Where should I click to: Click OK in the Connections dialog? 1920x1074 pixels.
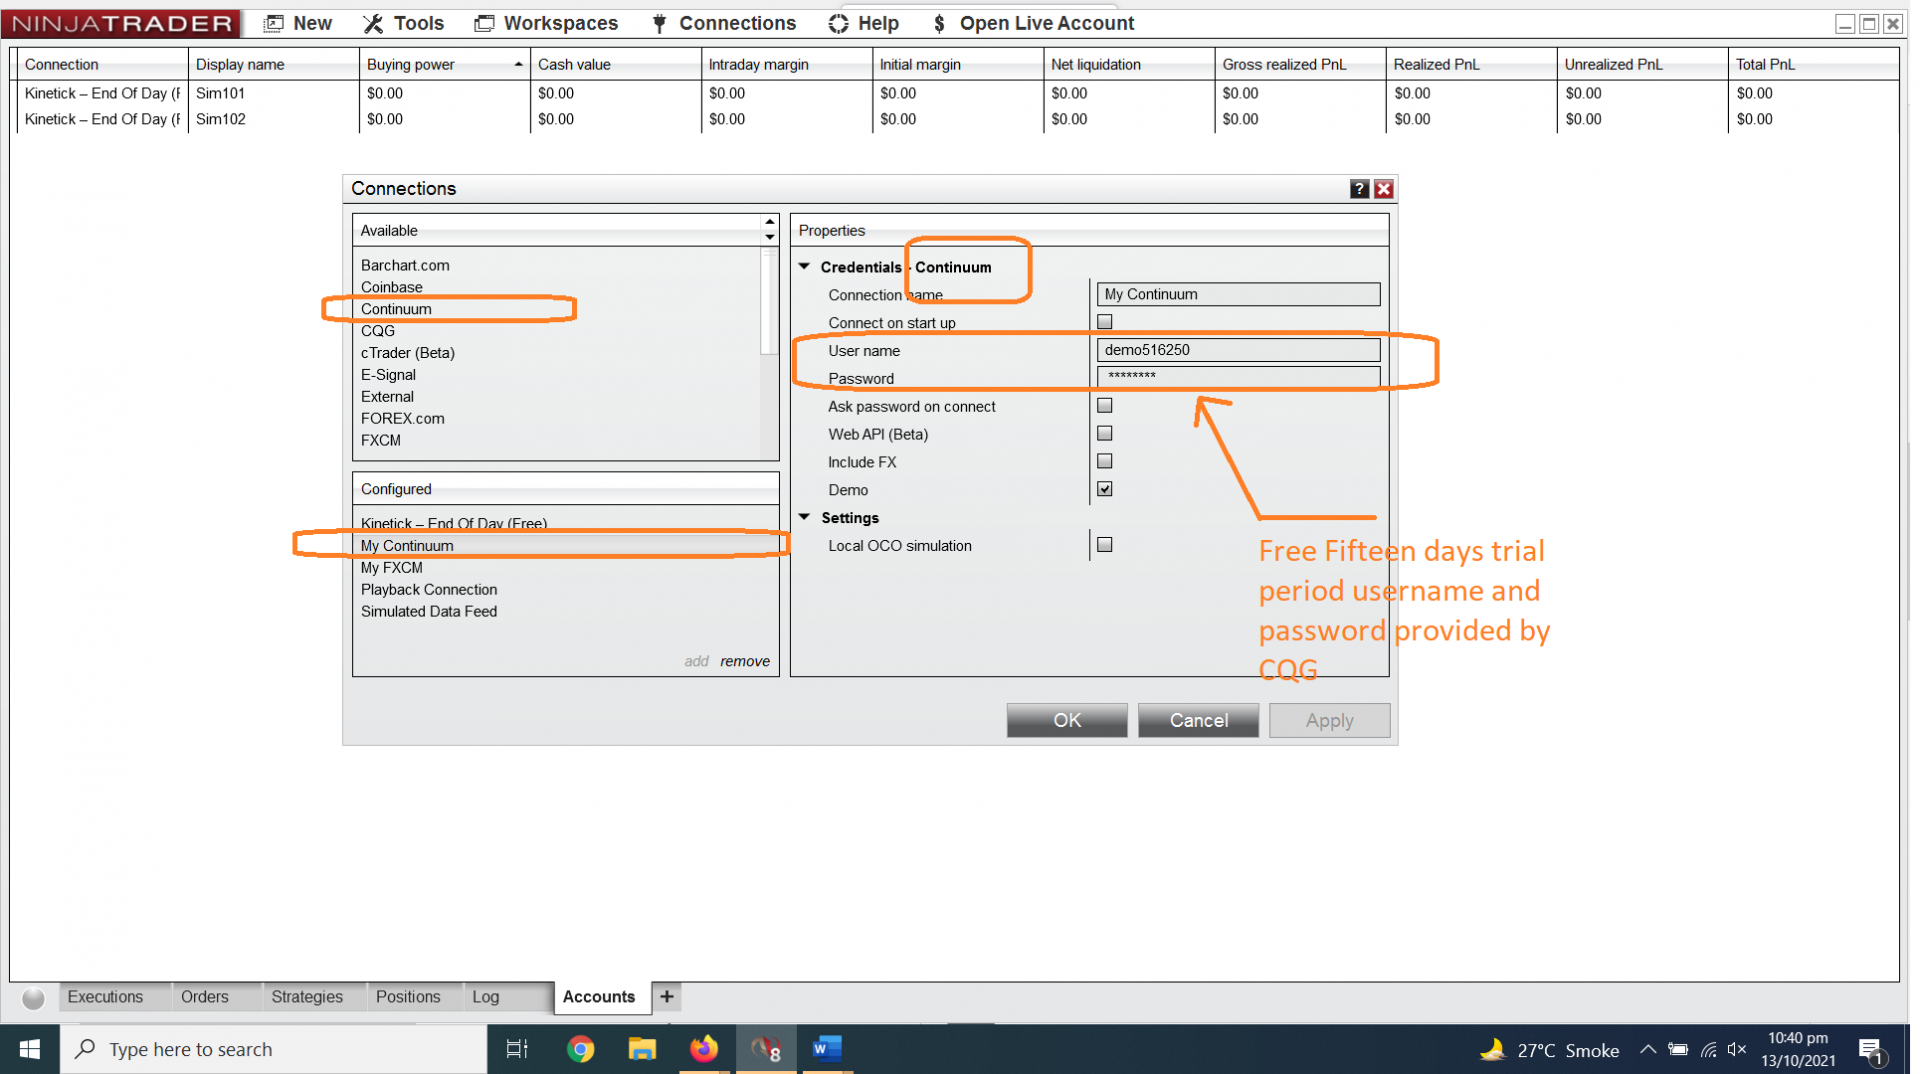click(1067, 720)
